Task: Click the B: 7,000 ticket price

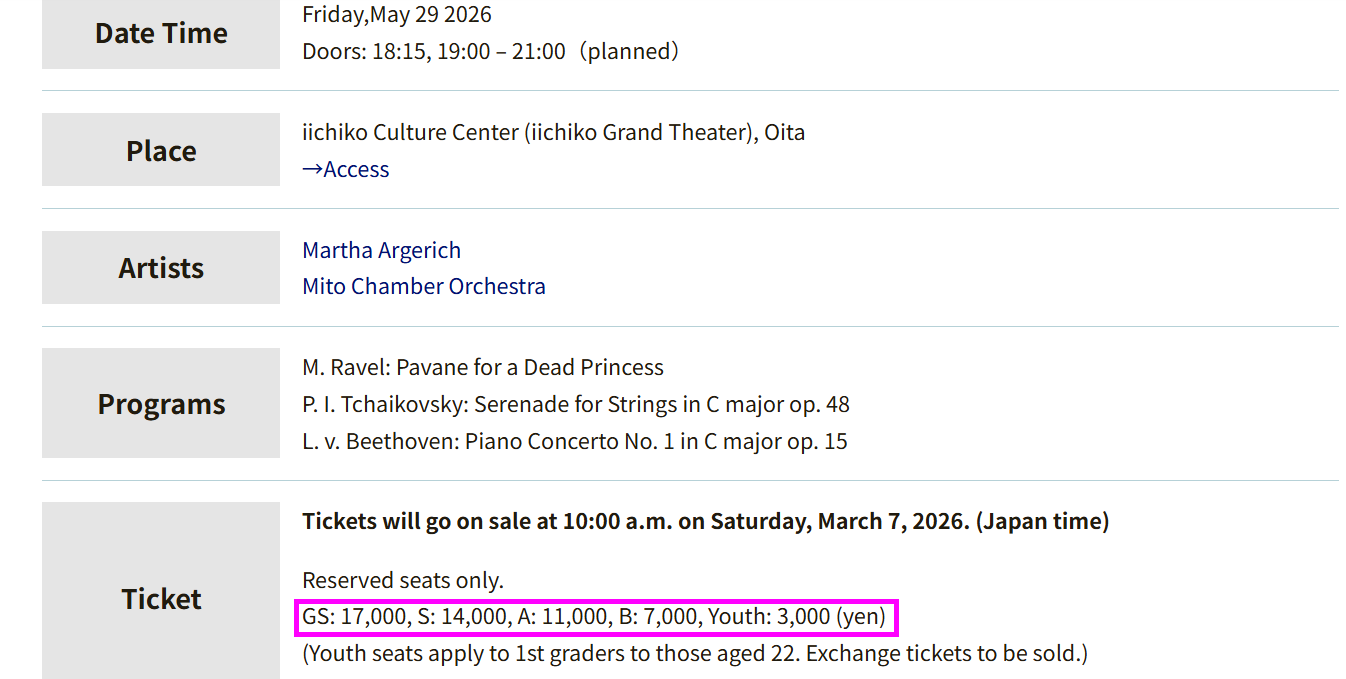Action: point(658,617)
